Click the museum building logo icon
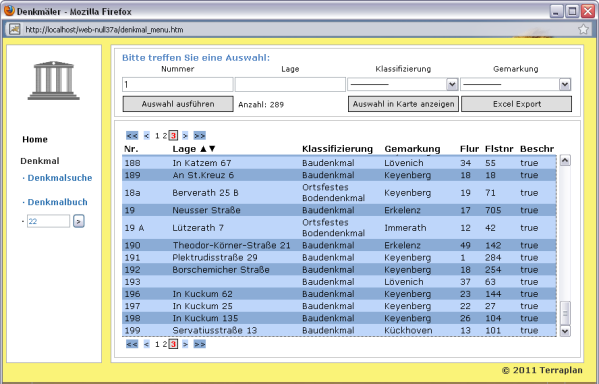599x384 pixels. pos(53,80)
